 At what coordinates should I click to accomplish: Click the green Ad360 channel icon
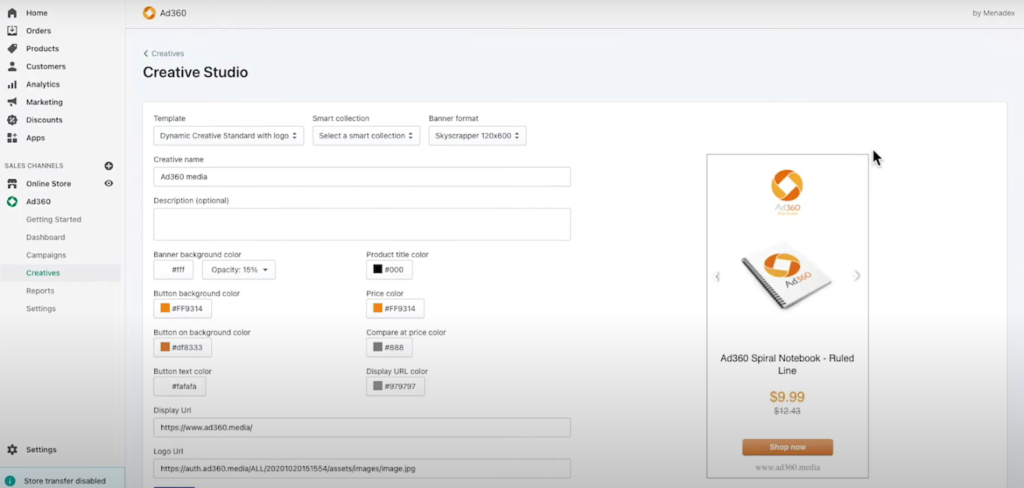pyautogui.click(x=12, y=202)
